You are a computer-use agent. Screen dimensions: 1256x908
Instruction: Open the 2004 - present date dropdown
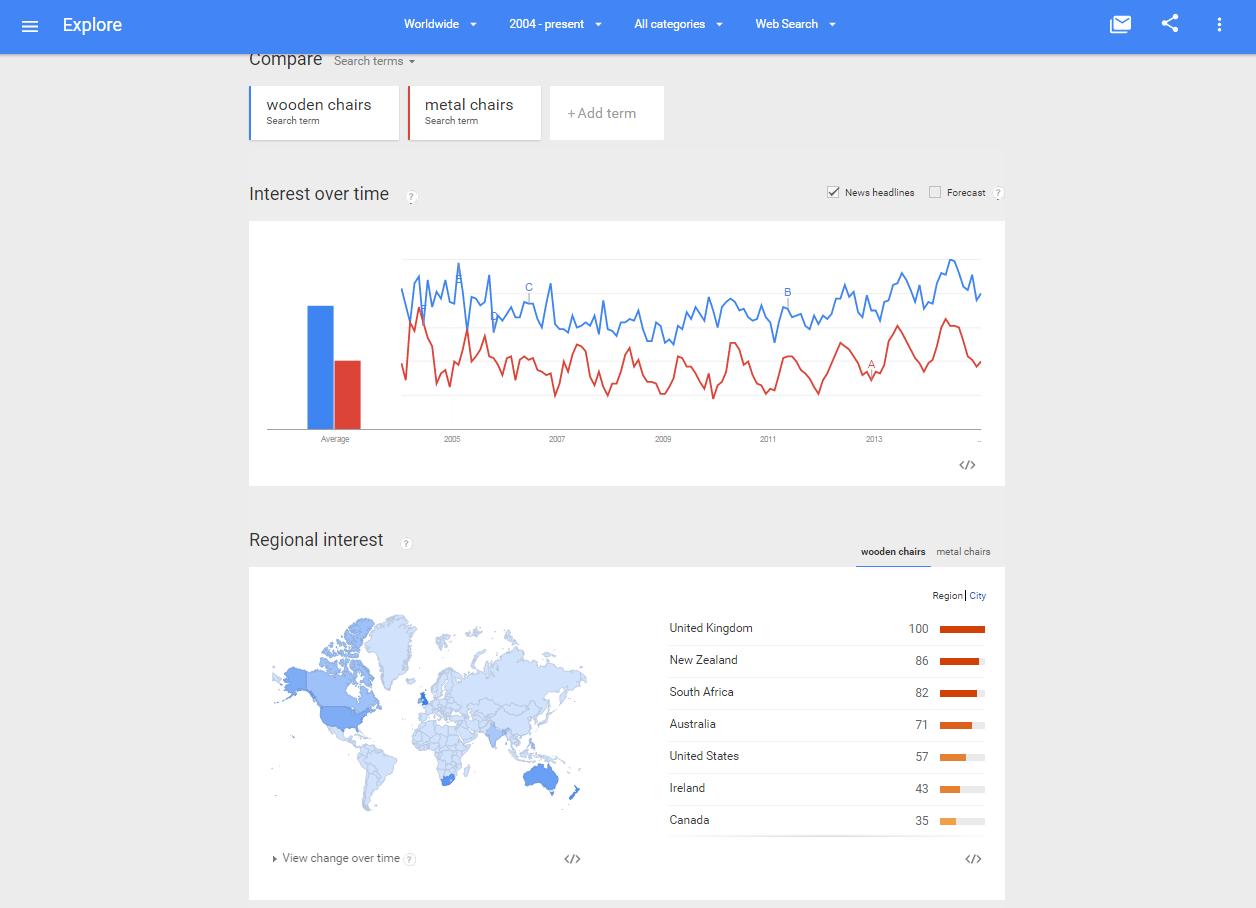[x=555, y=24]
